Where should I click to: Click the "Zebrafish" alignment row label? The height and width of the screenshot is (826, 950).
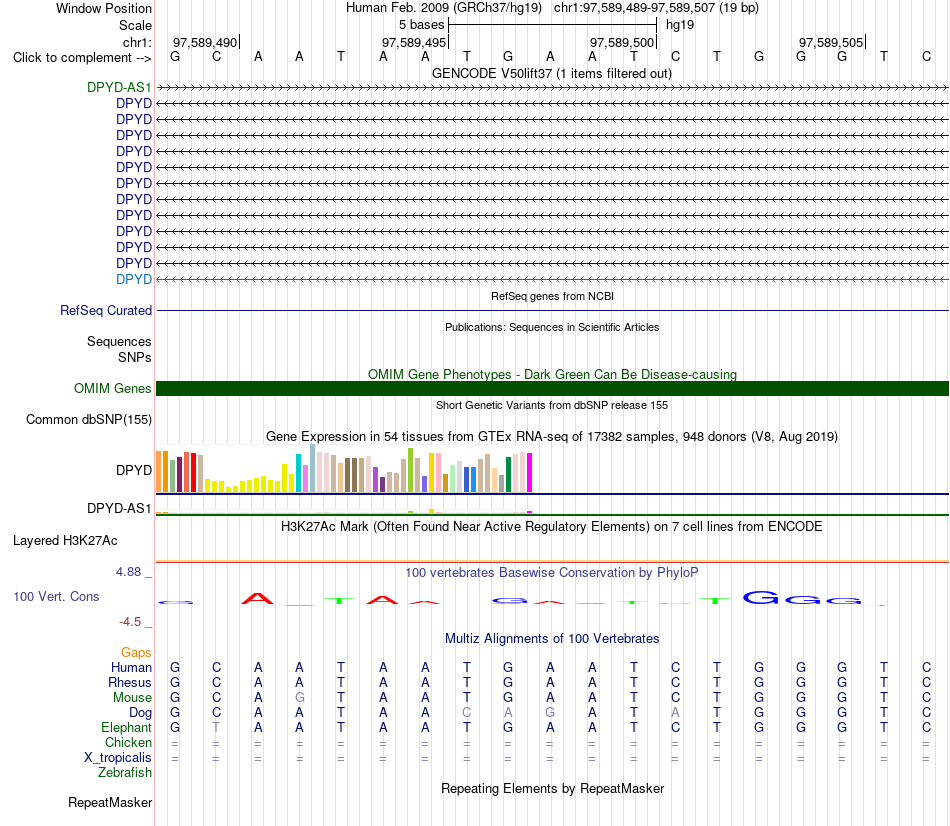[125, 773]
